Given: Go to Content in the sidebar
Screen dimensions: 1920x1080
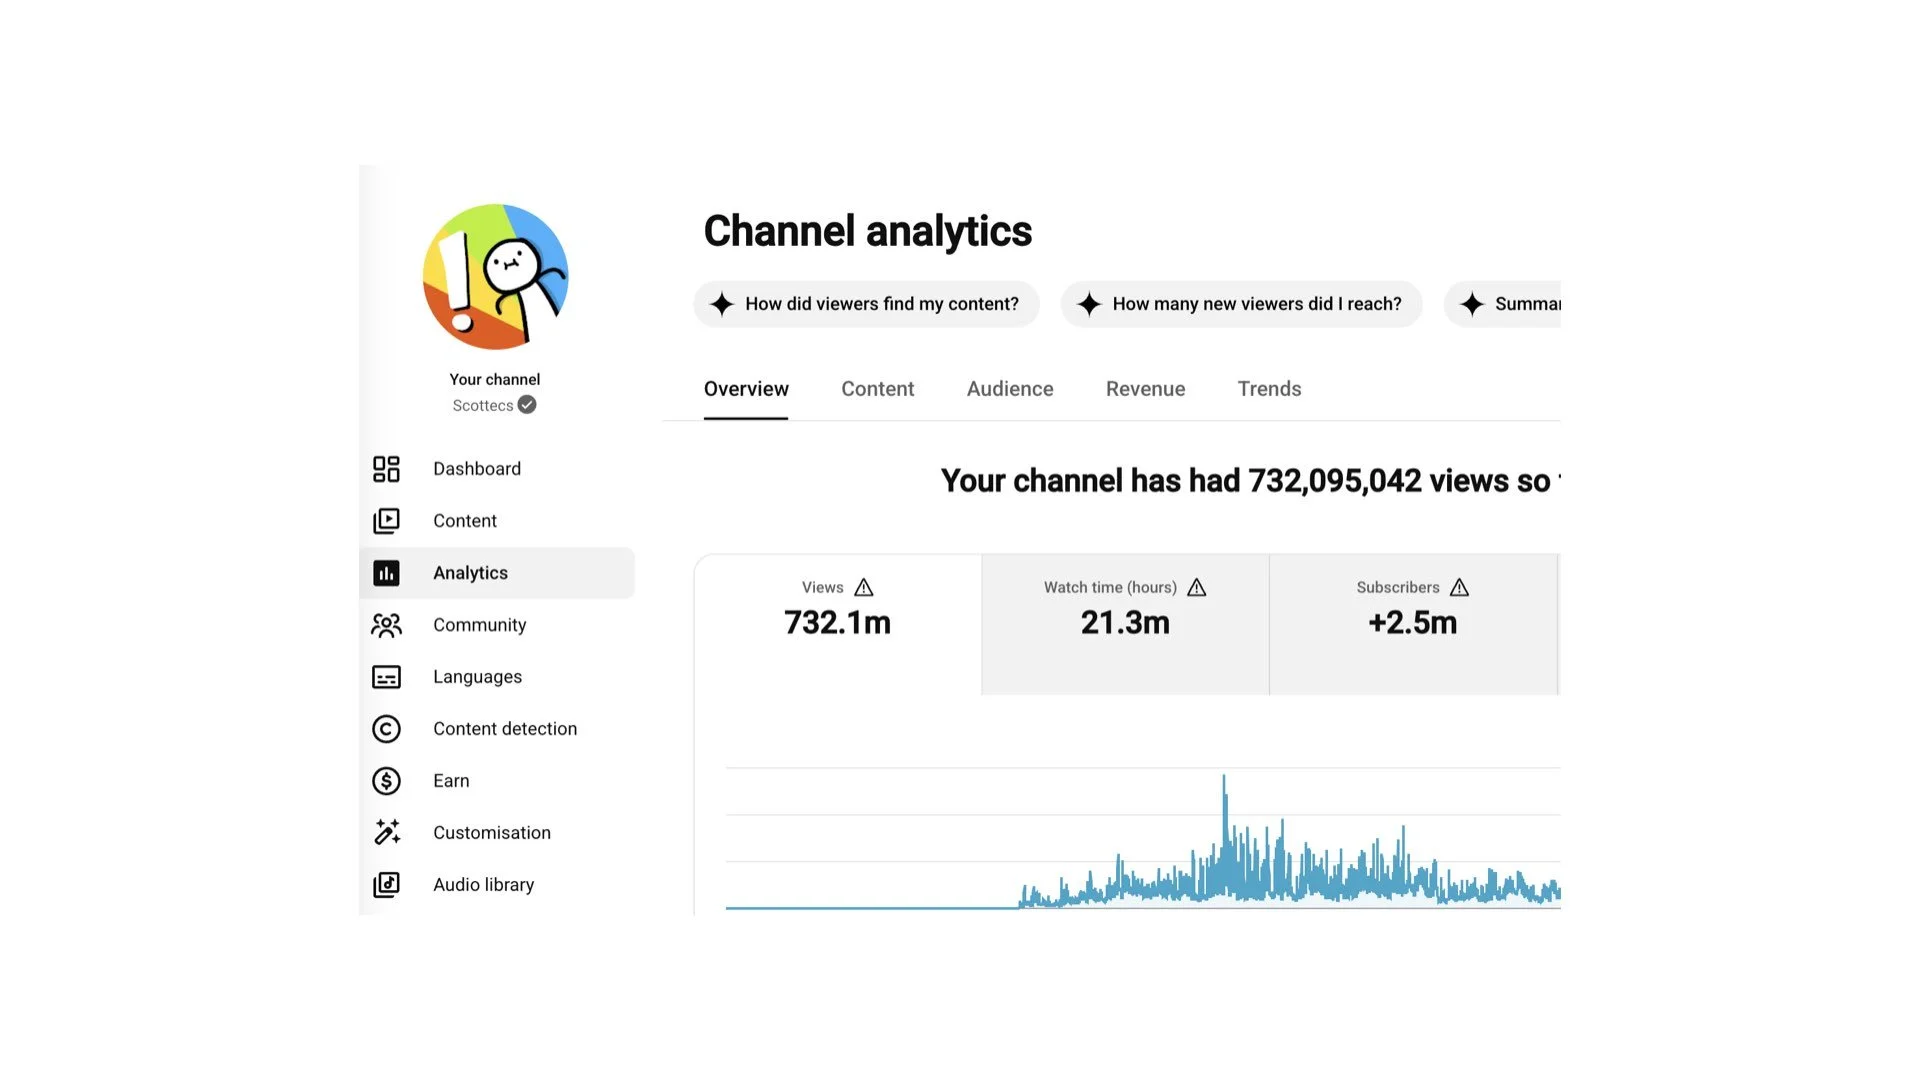Looking at the screenshot, I should 497,521.
